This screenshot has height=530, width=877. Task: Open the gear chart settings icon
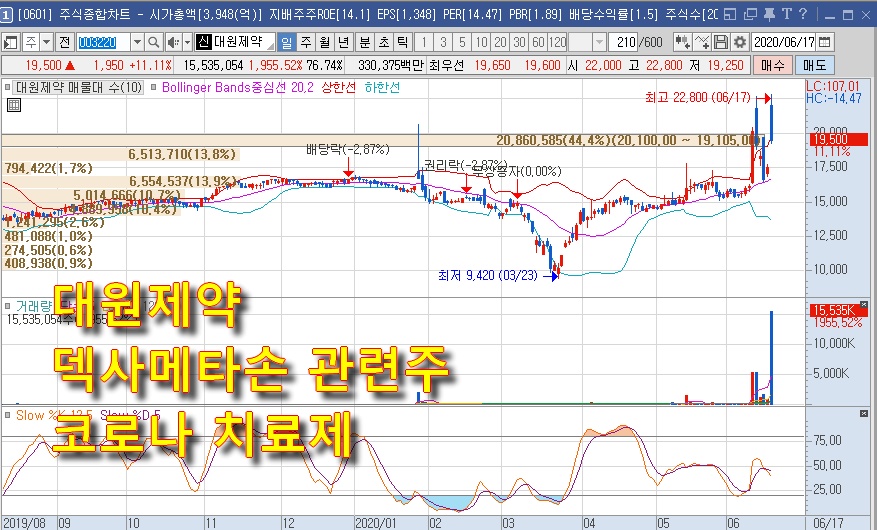(740, 42)
